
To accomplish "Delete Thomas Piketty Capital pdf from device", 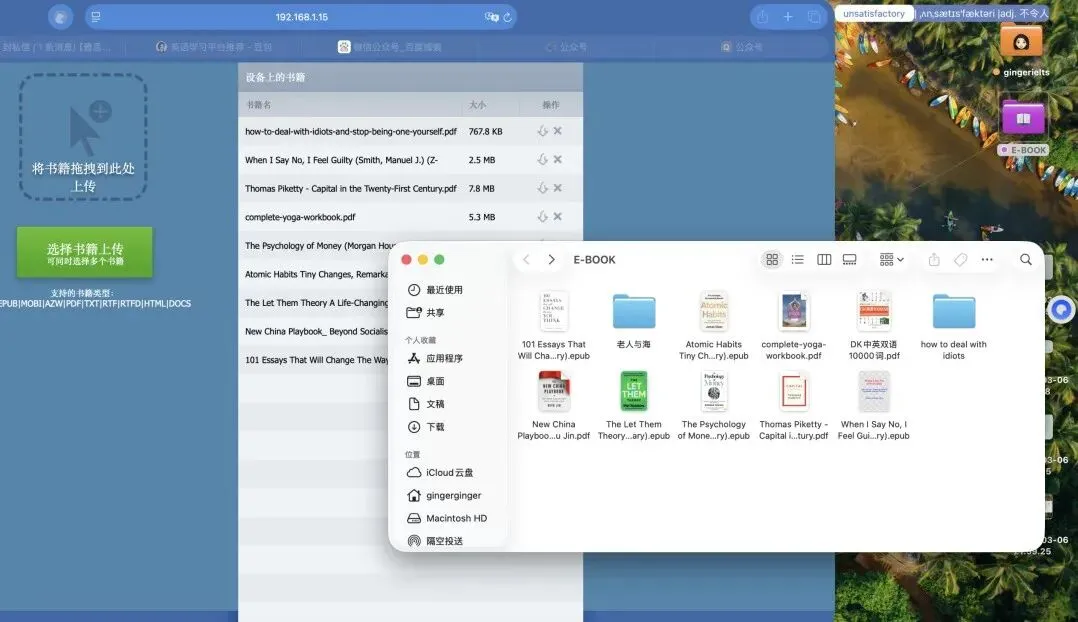I will pos(558,188).
